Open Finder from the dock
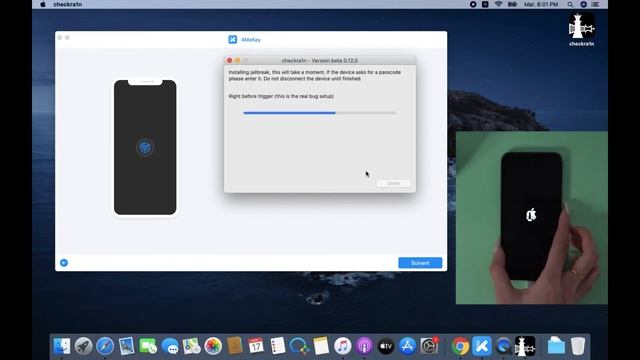 [62, 346]
